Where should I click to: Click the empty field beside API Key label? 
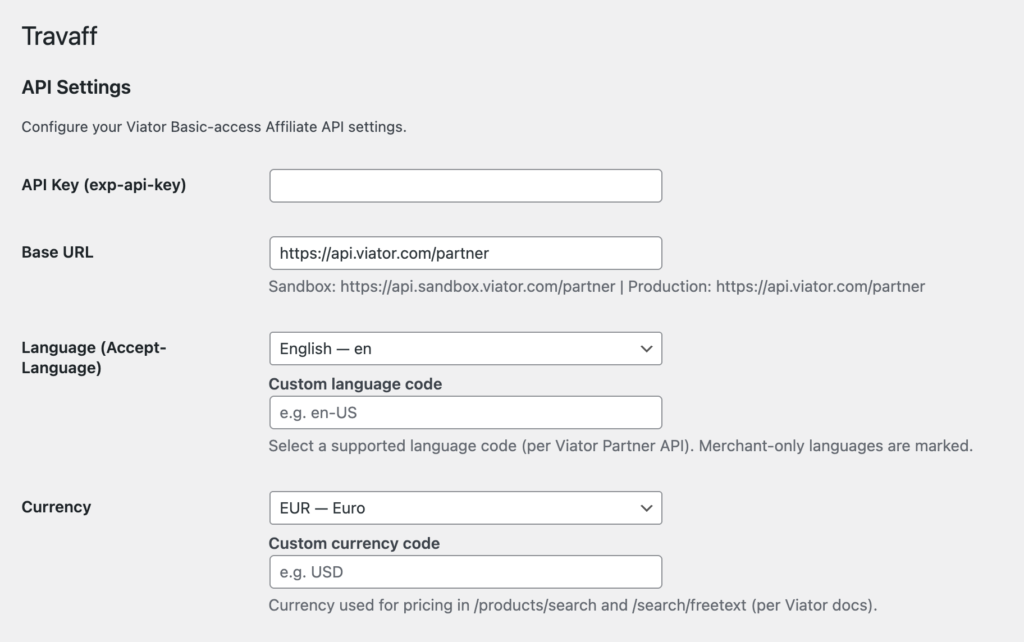tap(465, 185)
